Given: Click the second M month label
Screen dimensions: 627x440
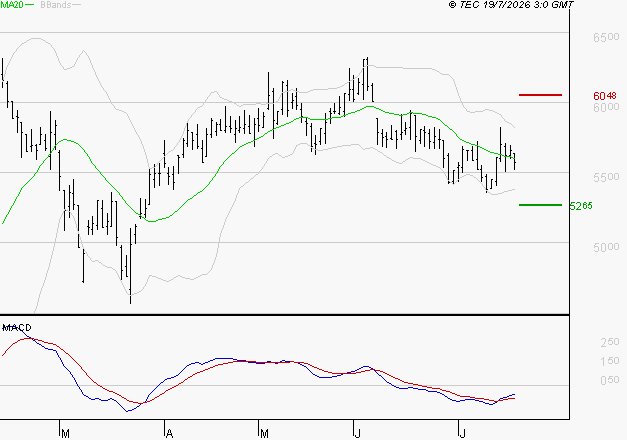Looking at the screenshot, I should click(264, 434).
